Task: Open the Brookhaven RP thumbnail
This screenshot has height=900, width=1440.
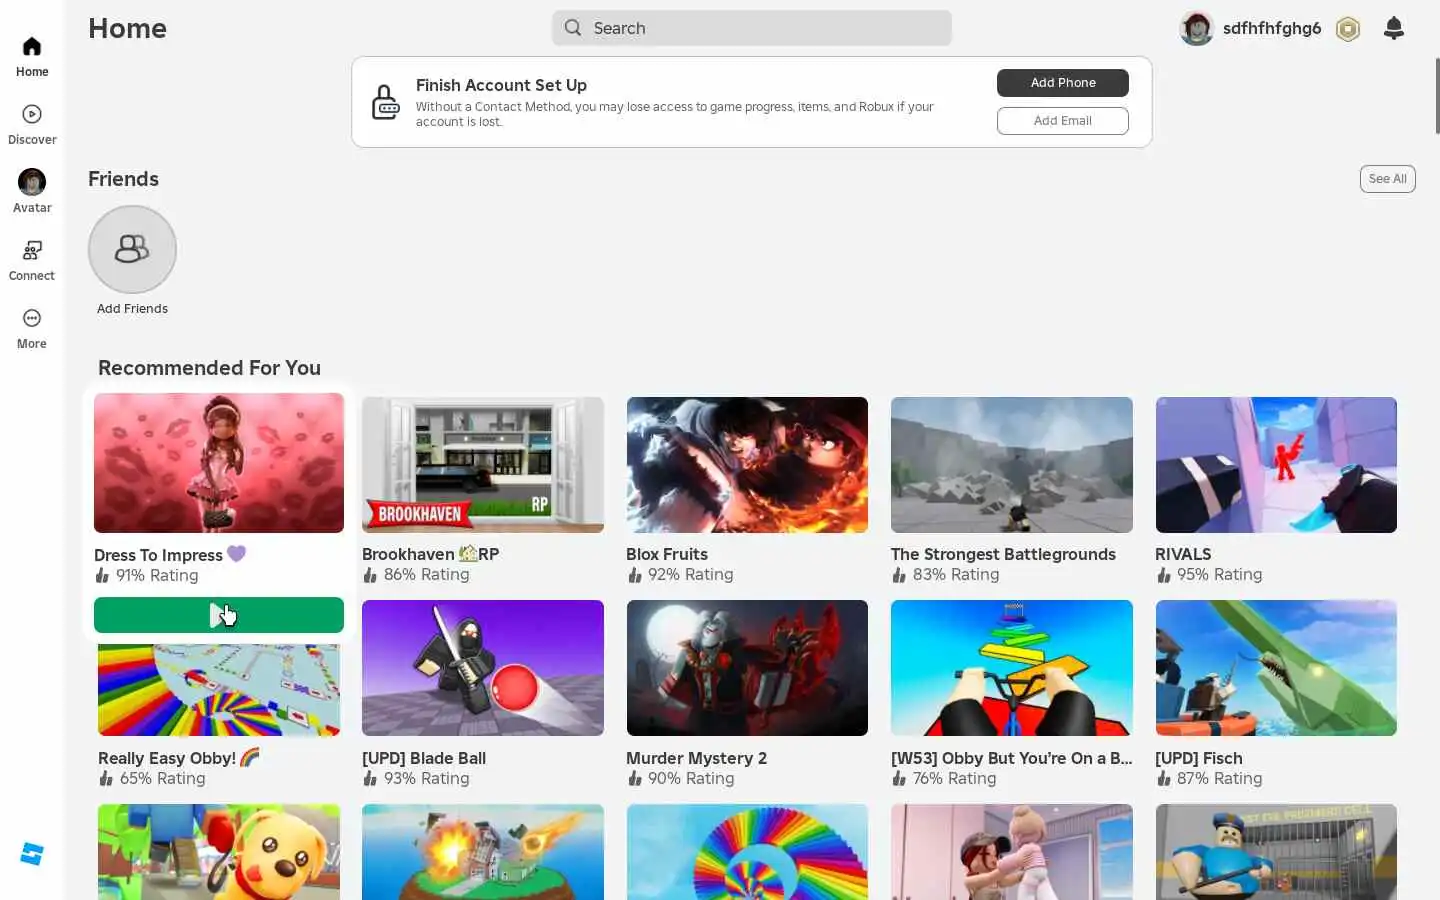Action: click(x=483, y=465)
